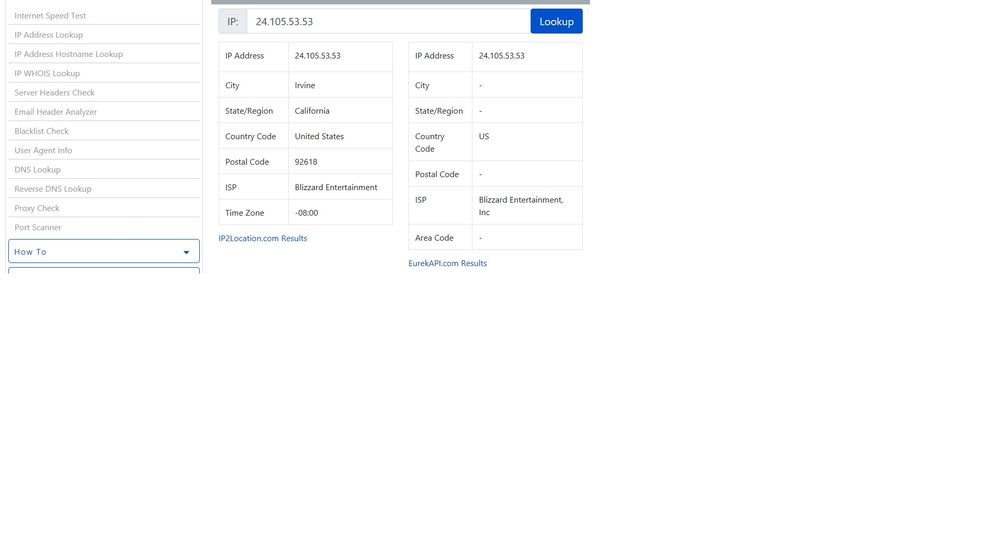999x539 pixels.
Task: Focus the IP address input field
Action: (388, 21)
